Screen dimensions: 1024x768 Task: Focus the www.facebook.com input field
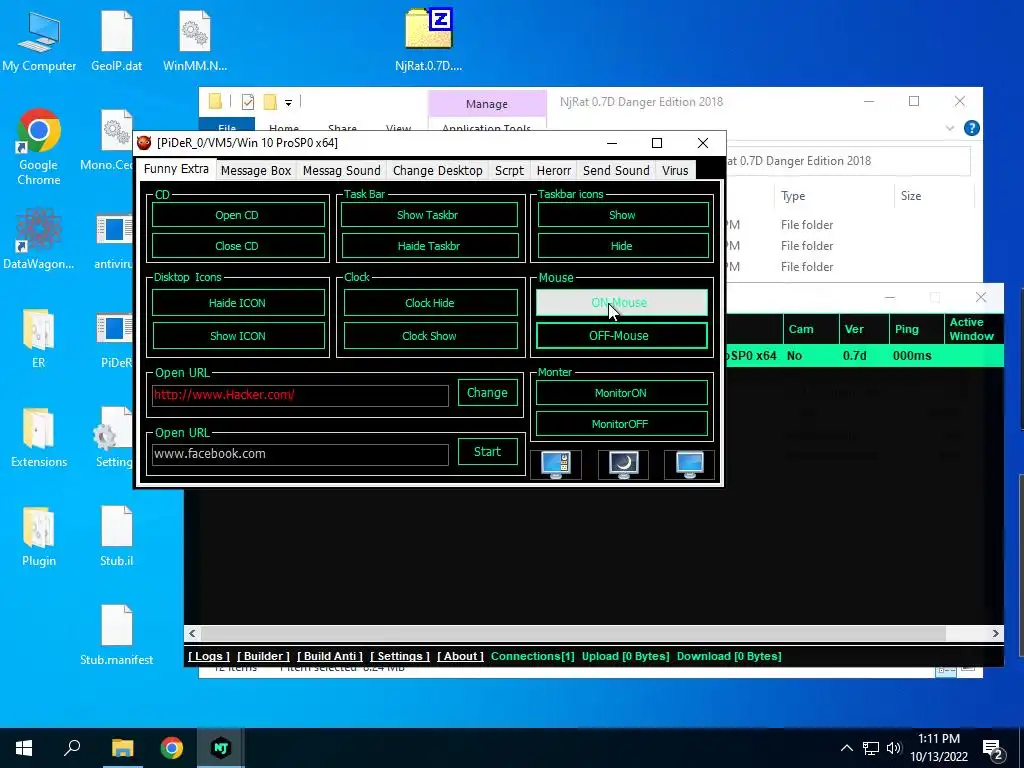click(300, 454)
